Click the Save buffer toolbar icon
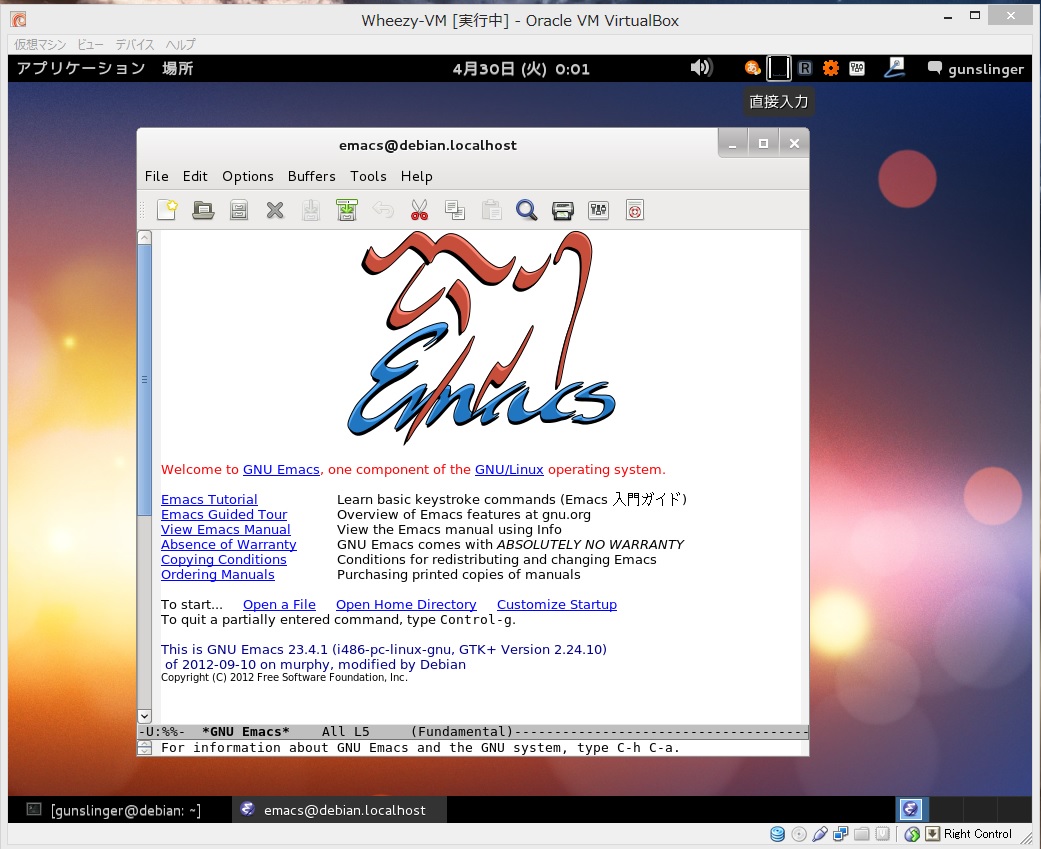 tap(311, 210)
